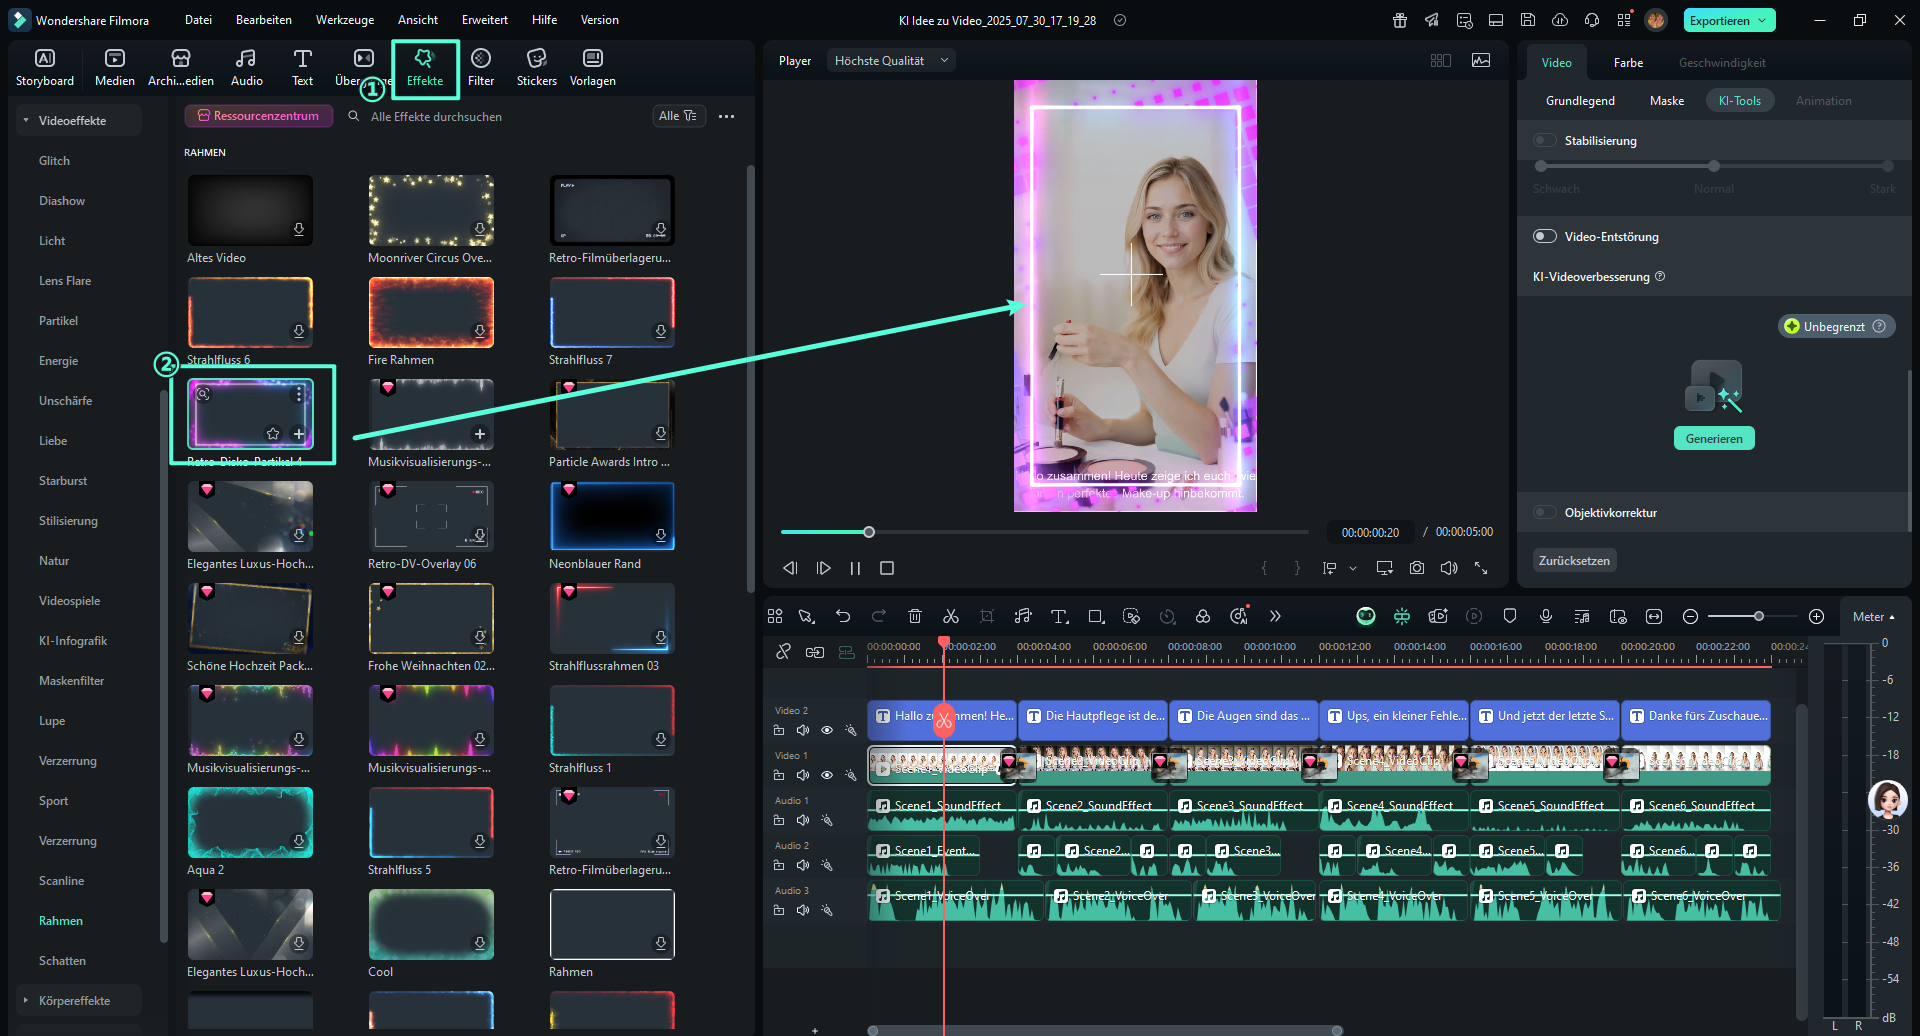Switch to the Farbe tab

(1628, 63)
